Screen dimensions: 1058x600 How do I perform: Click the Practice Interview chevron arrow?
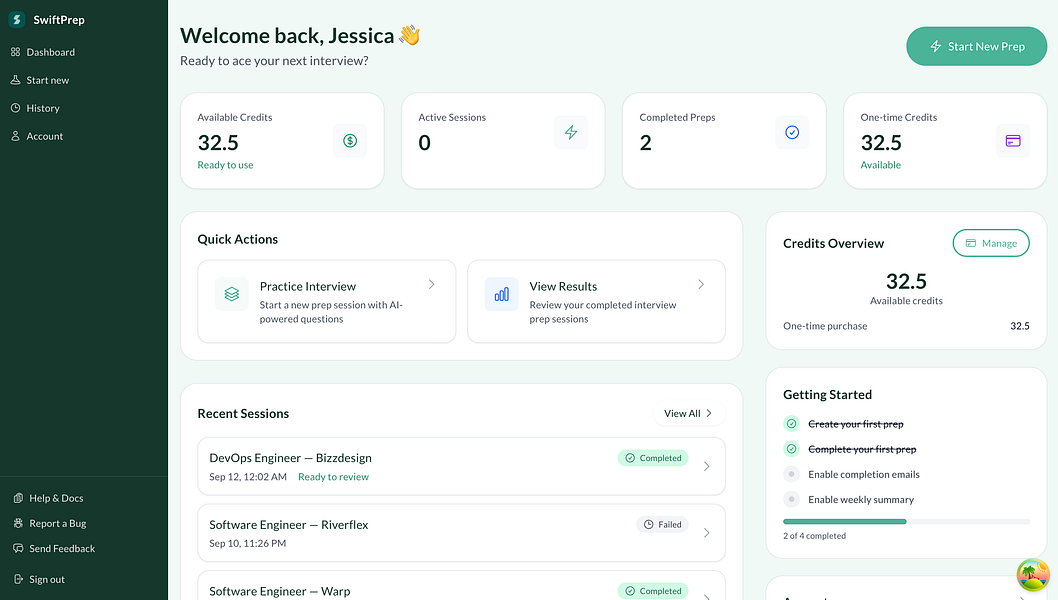(x=431, y=284)
